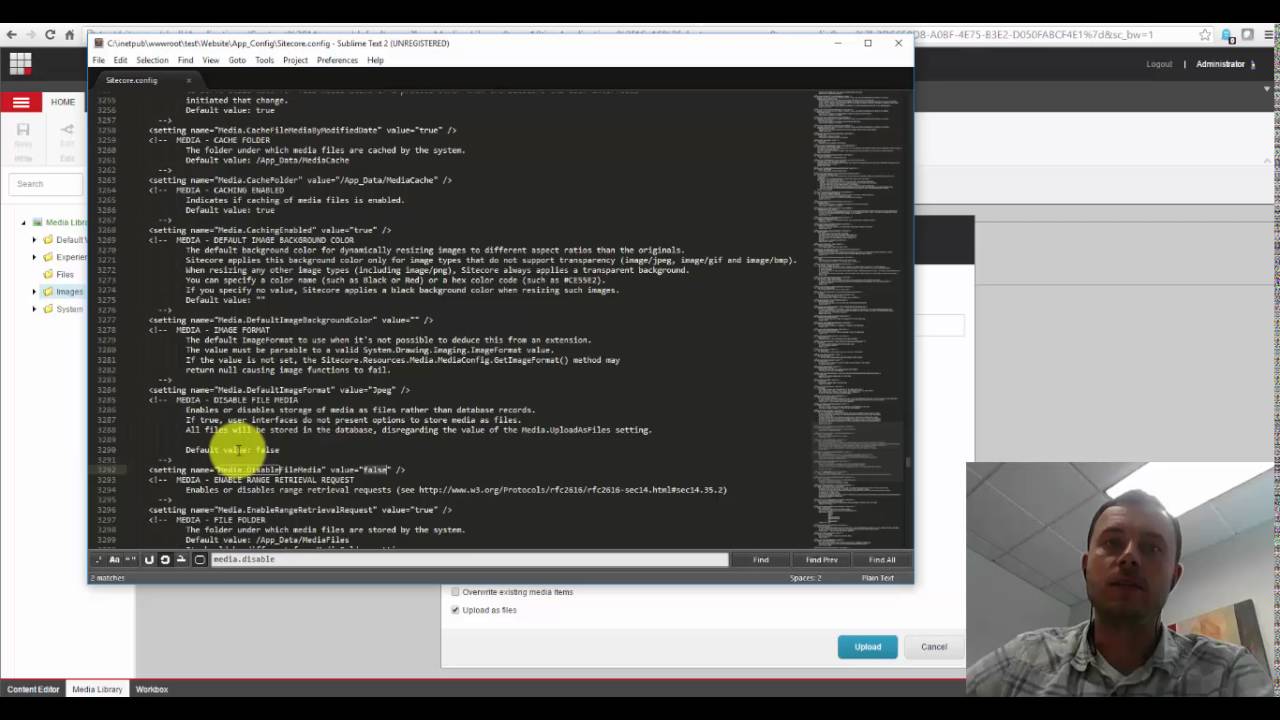Screen dimensions: 1280x720
Task: Open the Help menu in Sublime Text
Action: (x=375, y=60)
